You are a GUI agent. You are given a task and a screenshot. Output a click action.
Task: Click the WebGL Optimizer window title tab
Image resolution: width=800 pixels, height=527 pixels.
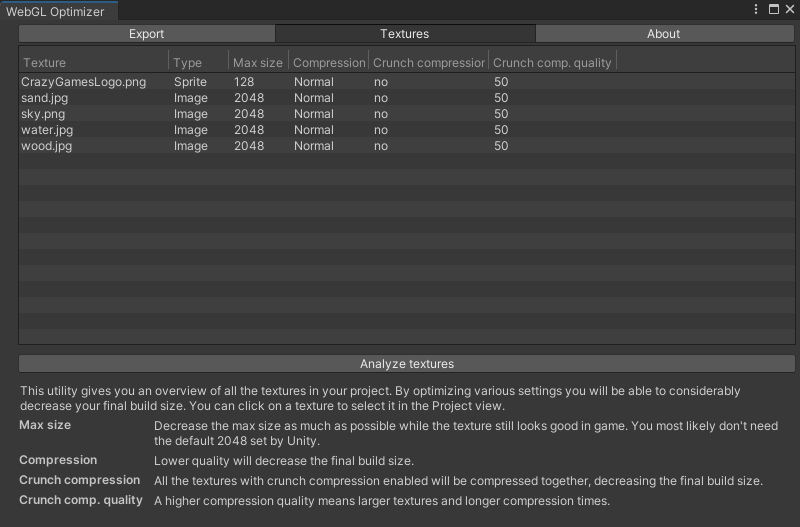(56, 11)
